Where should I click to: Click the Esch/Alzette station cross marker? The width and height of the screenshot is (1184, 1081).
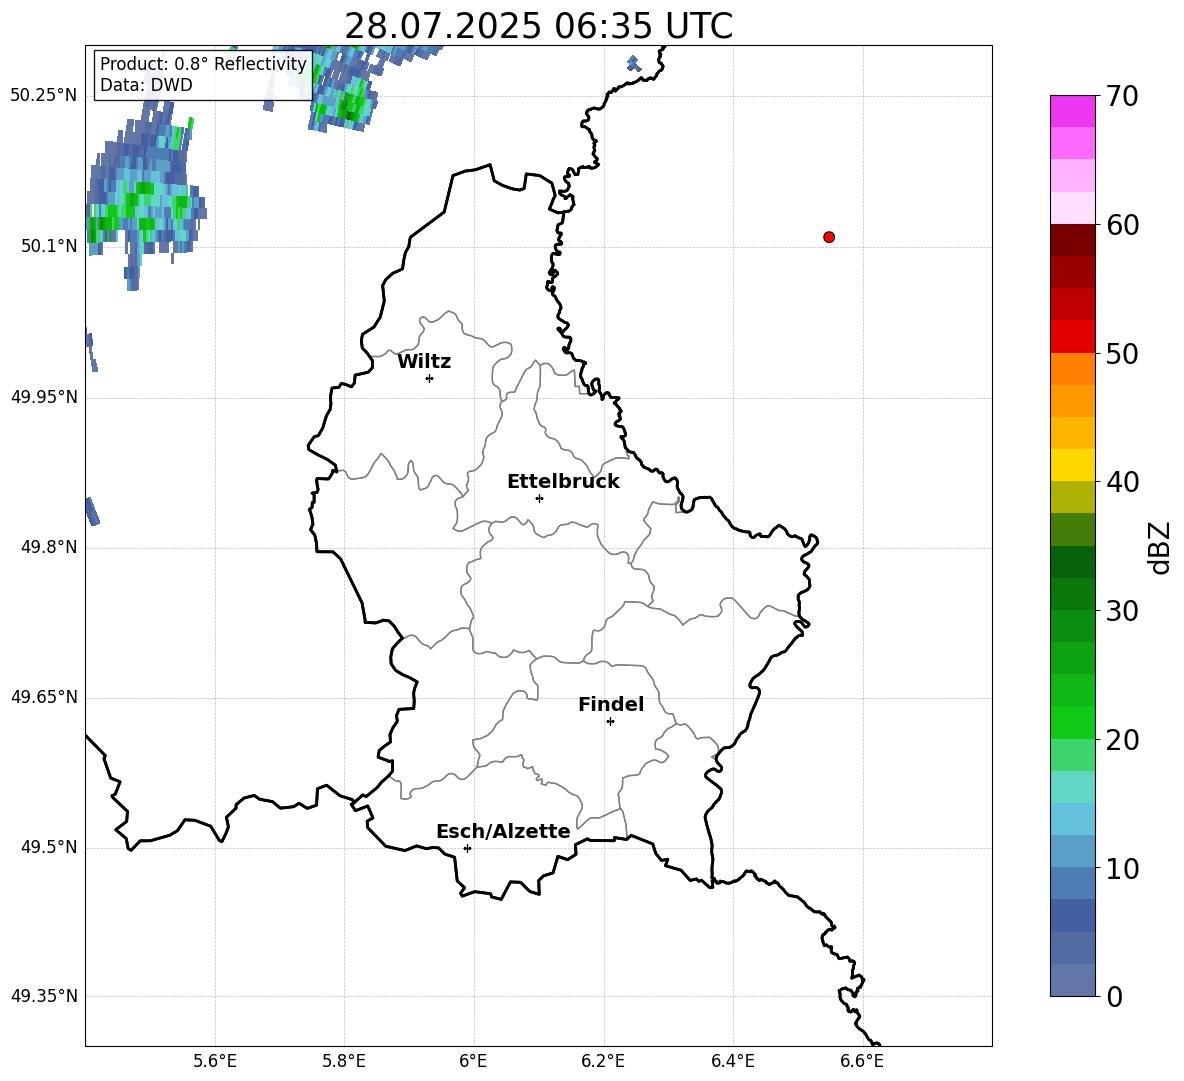[x=467, y=848]
